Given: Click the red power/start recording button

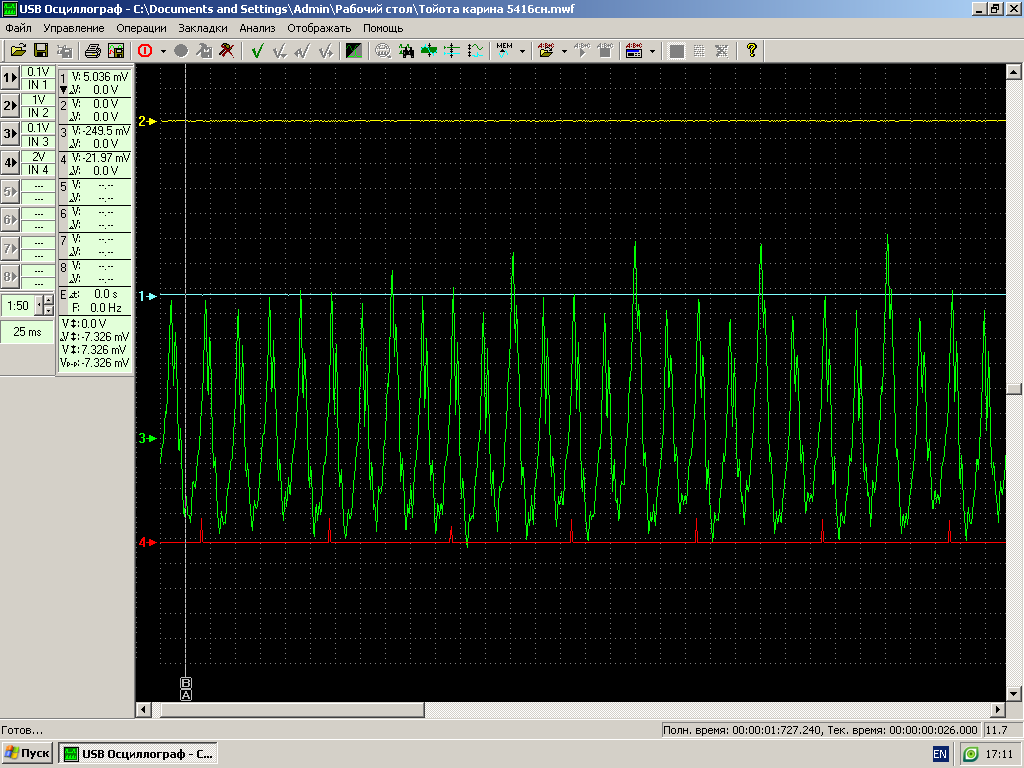Looking at the screenshot, I should pos(145,50).
